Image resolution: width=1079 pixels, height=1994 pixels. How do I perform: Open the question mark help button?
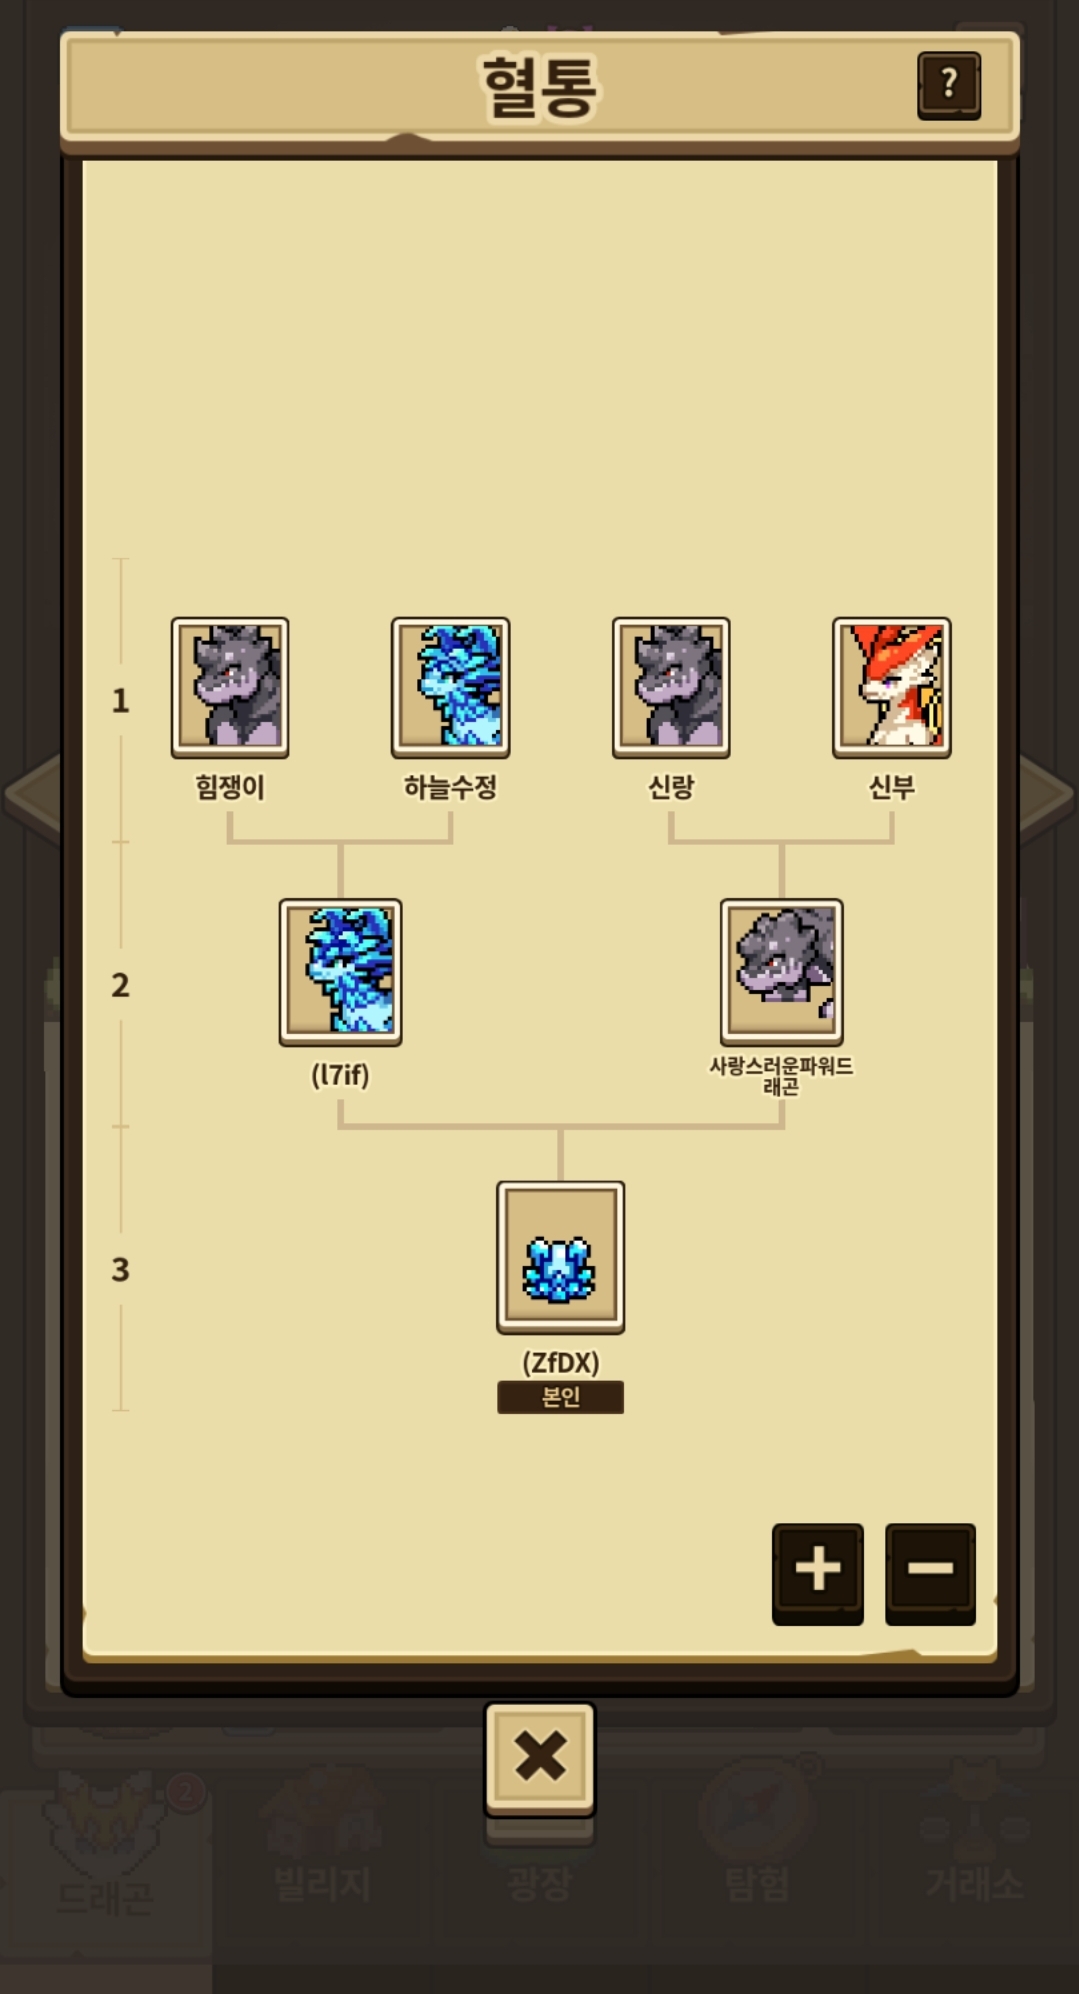tap(948, 85)
